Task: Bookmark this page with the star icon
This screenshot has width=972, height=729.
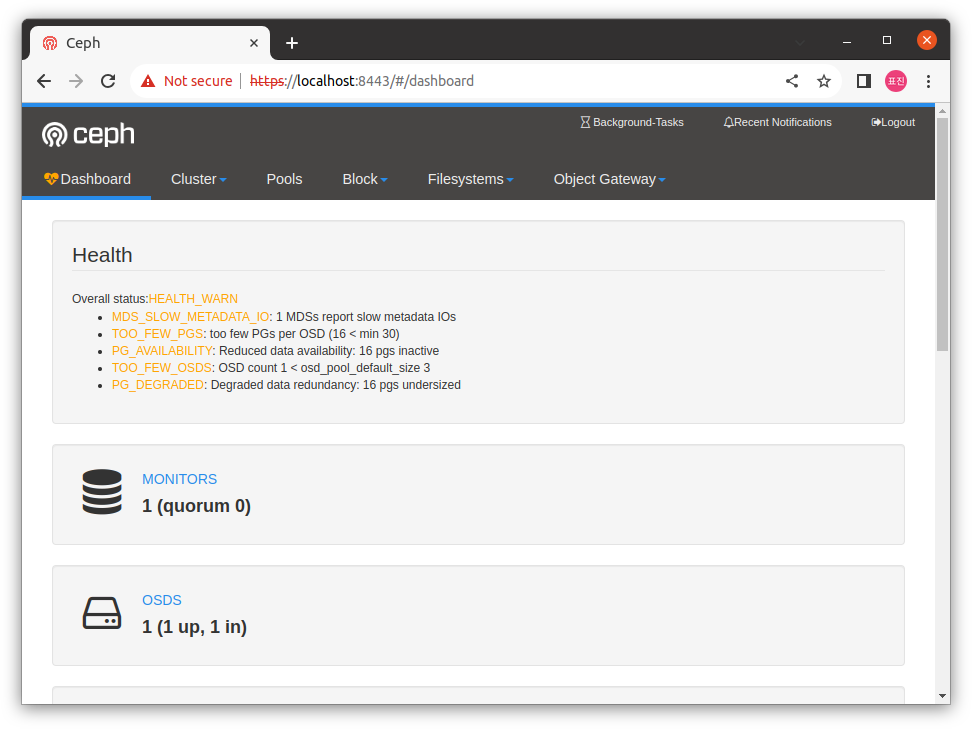Action: [824, 81]
